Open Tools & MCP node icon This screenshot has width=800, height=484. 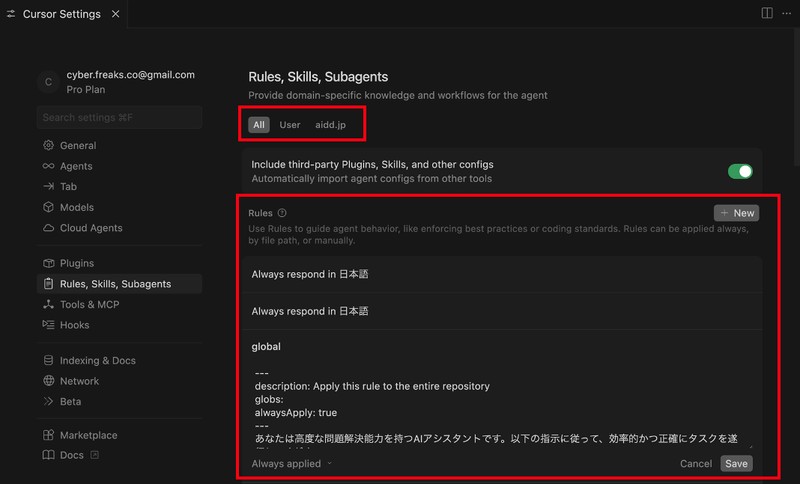coord(48,304)
